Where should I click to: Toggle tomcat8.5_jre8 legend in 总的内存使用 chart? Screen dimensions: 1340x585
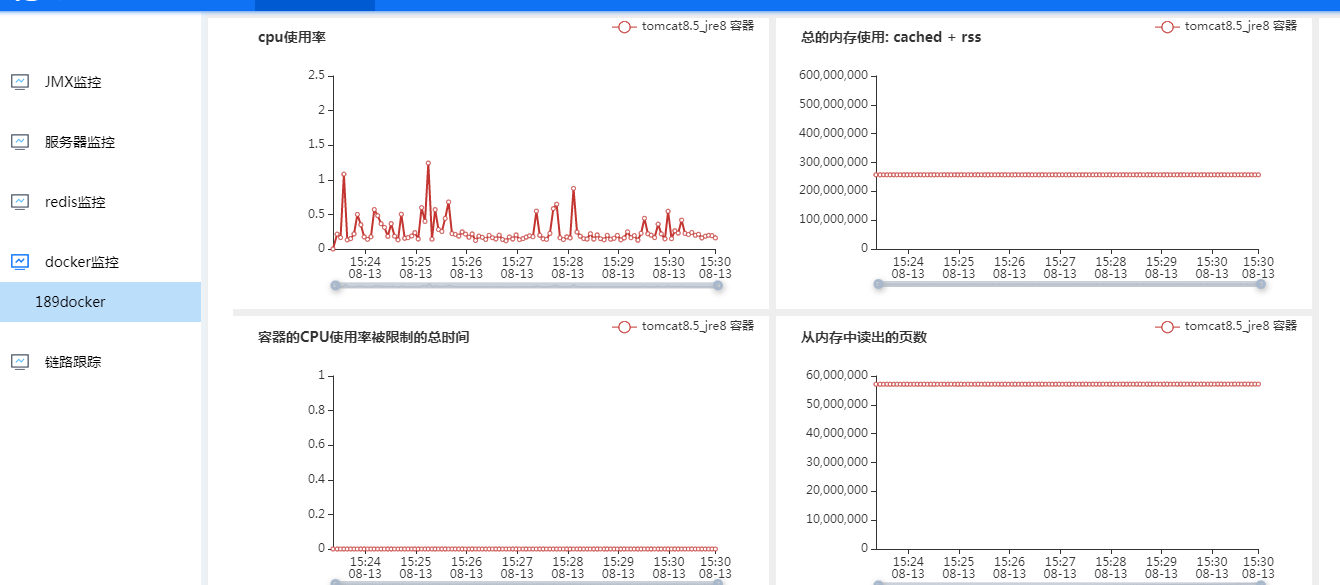point(1226,27)
